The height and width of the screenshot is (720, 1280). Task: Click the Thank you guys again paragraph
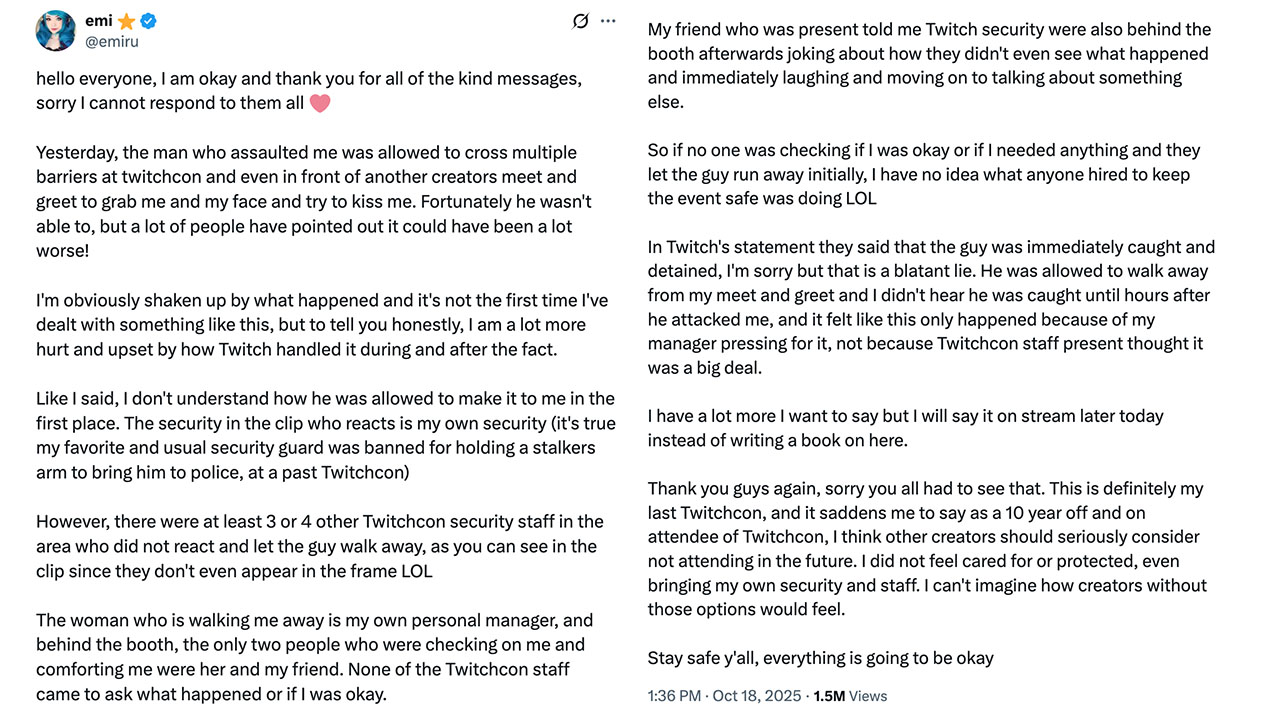pyautogui.click(x=930, y=548)
